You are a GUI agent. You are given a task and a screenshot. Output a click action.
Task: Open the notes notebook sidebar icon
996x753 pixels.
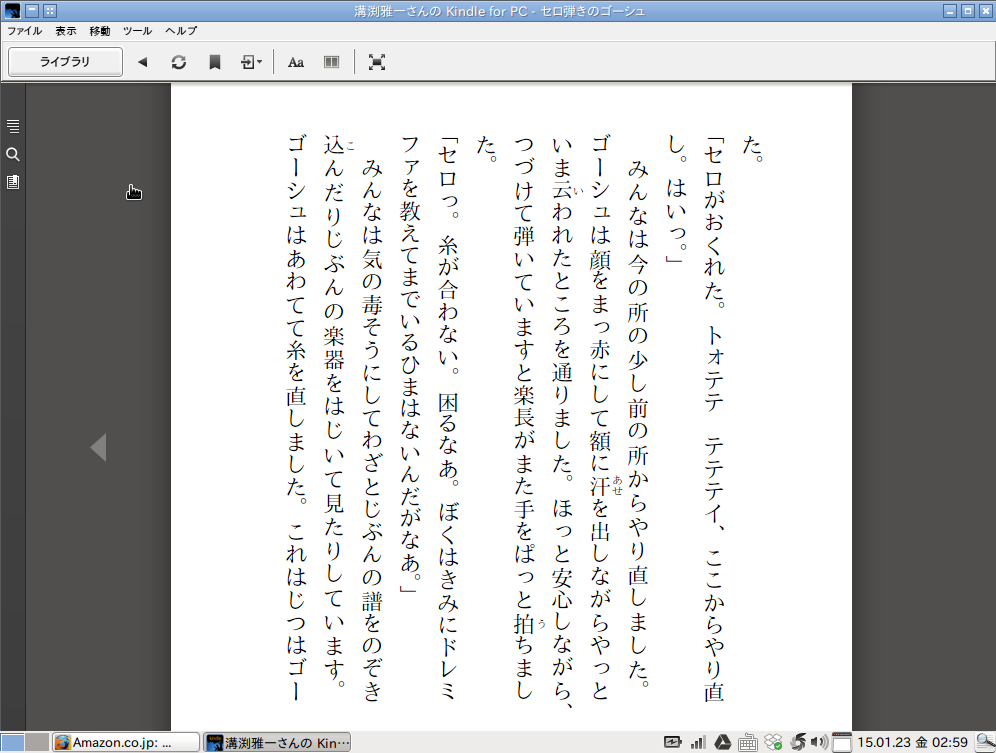pos(13,182)
